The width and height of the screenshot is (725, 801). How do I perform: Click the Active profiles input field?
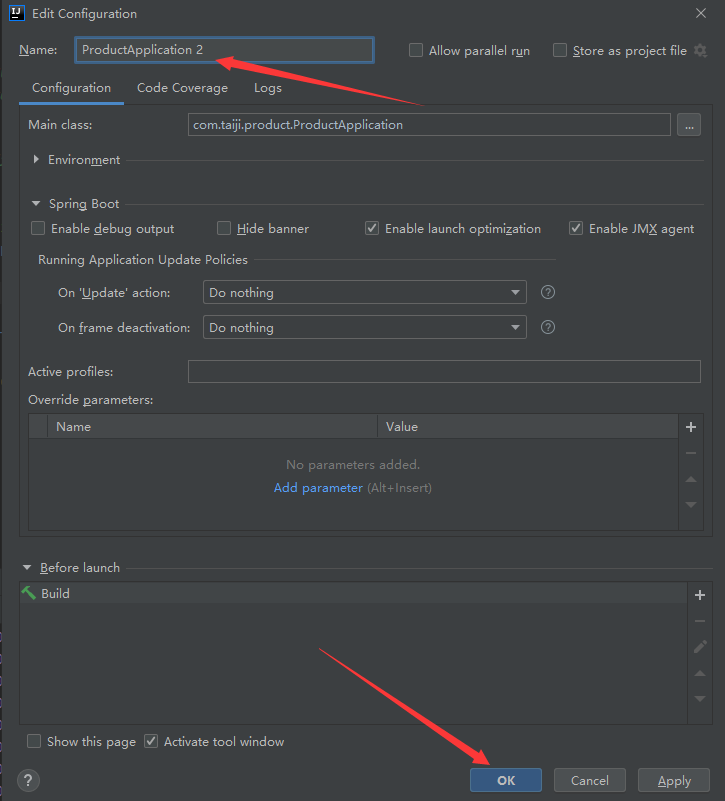[444, 372]
